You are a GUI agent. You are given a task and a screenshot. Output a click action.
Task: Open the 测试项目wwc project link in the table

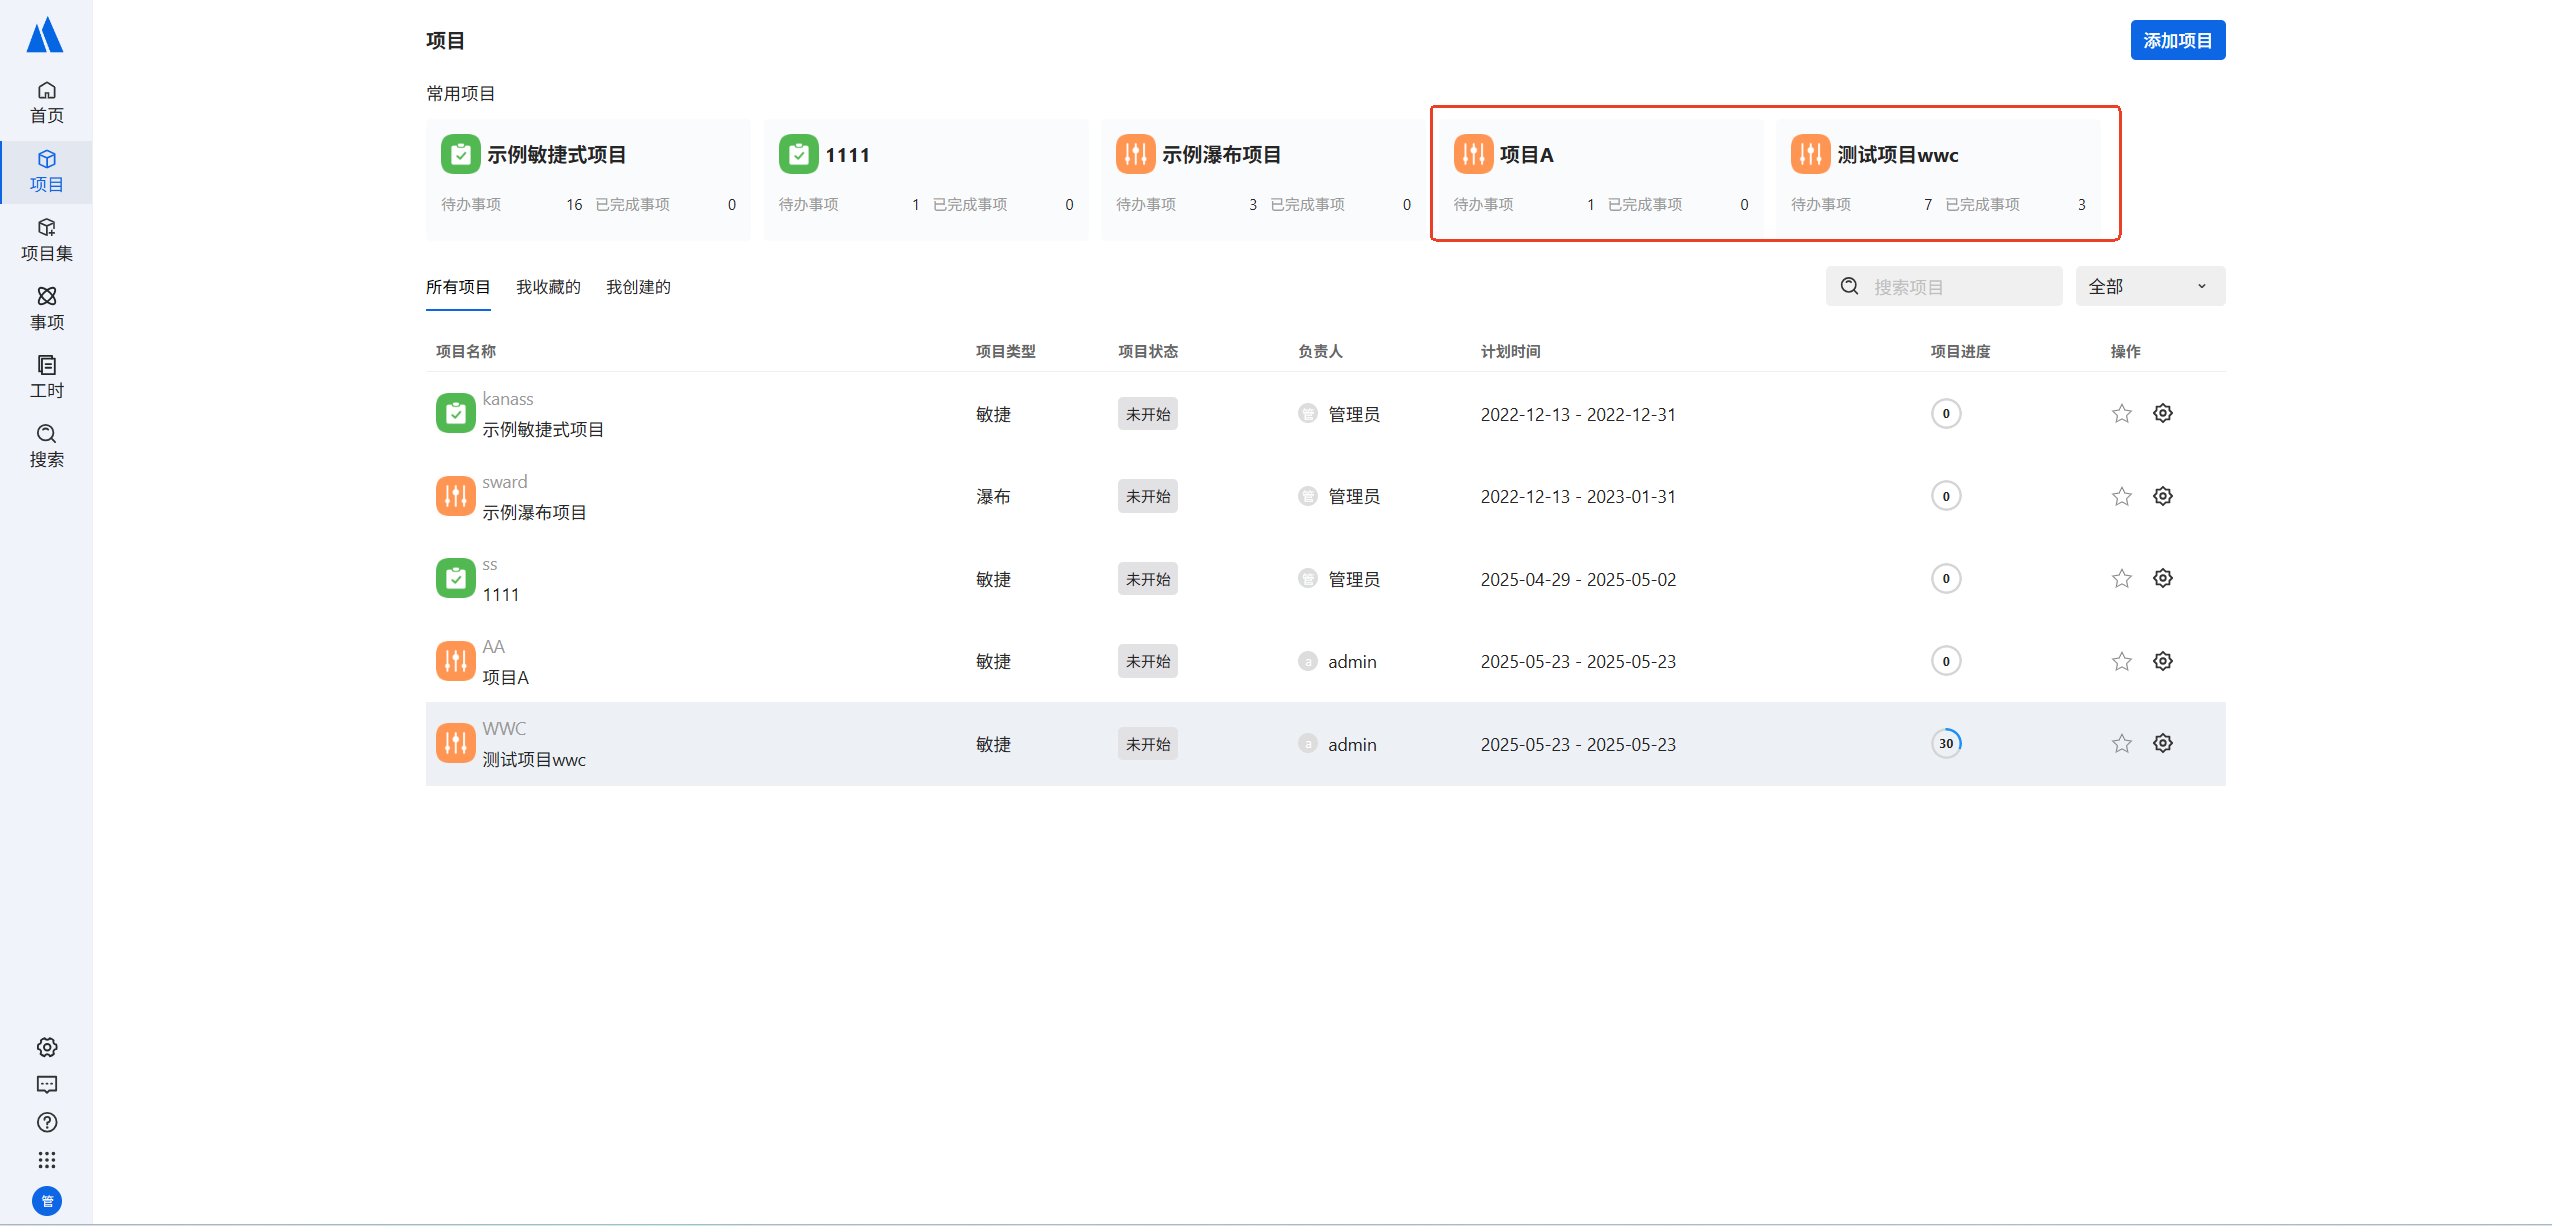coord(534,760)
